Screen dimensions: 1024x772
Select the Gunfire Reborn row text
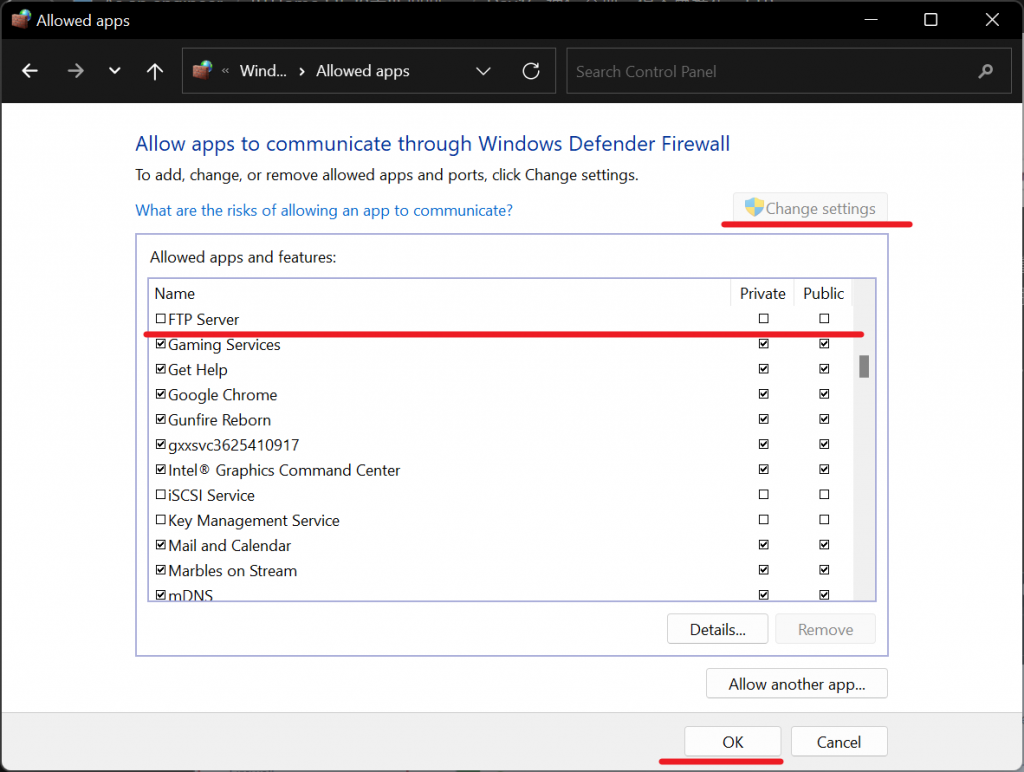219,420
